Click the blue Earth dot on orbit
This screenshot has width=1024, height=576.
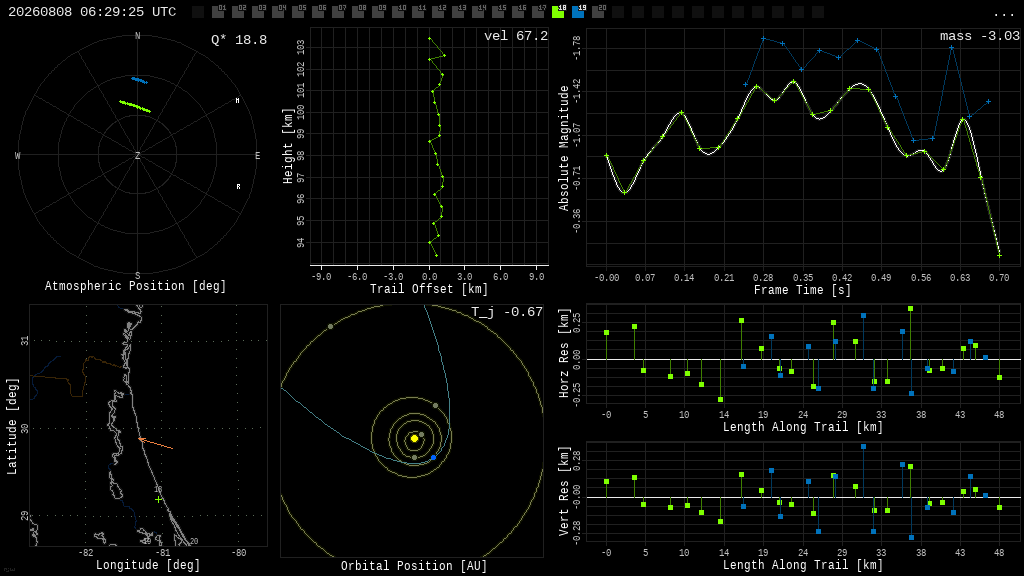[433, 458]
